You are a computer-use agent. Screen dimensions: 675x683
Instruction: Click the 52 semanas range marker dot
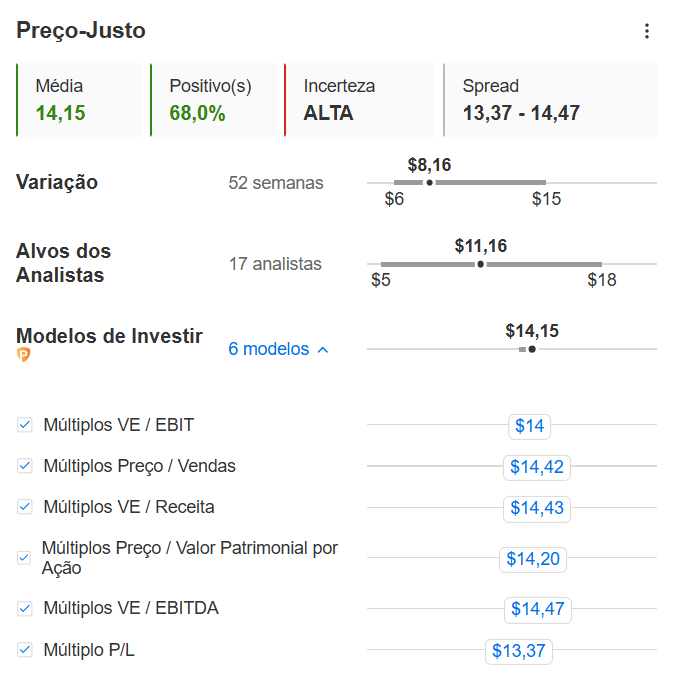(x=429, y=183)
